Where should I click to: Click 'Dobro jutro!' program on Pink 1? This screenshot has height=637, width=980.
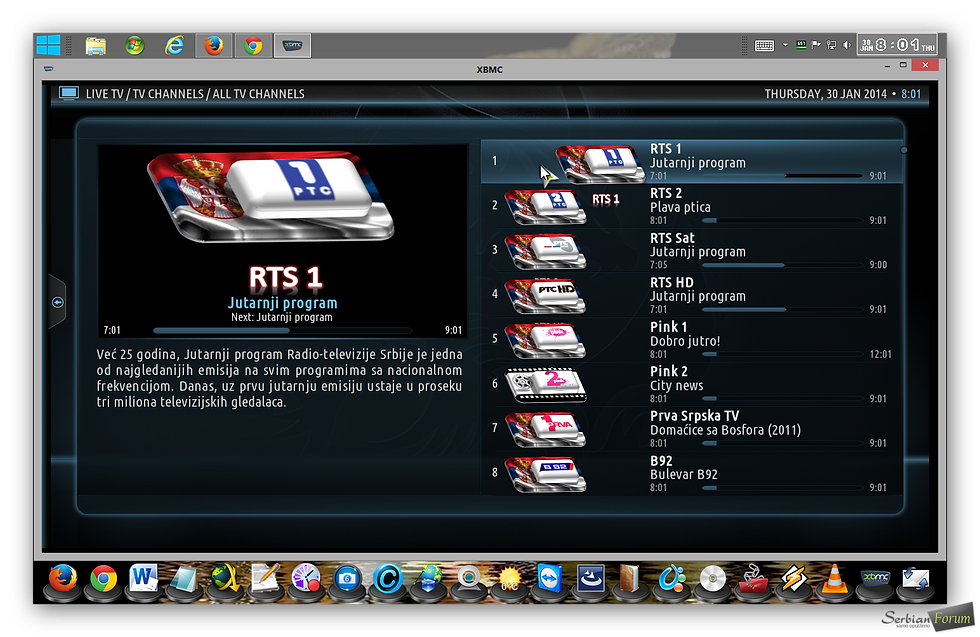pos(685,341)
